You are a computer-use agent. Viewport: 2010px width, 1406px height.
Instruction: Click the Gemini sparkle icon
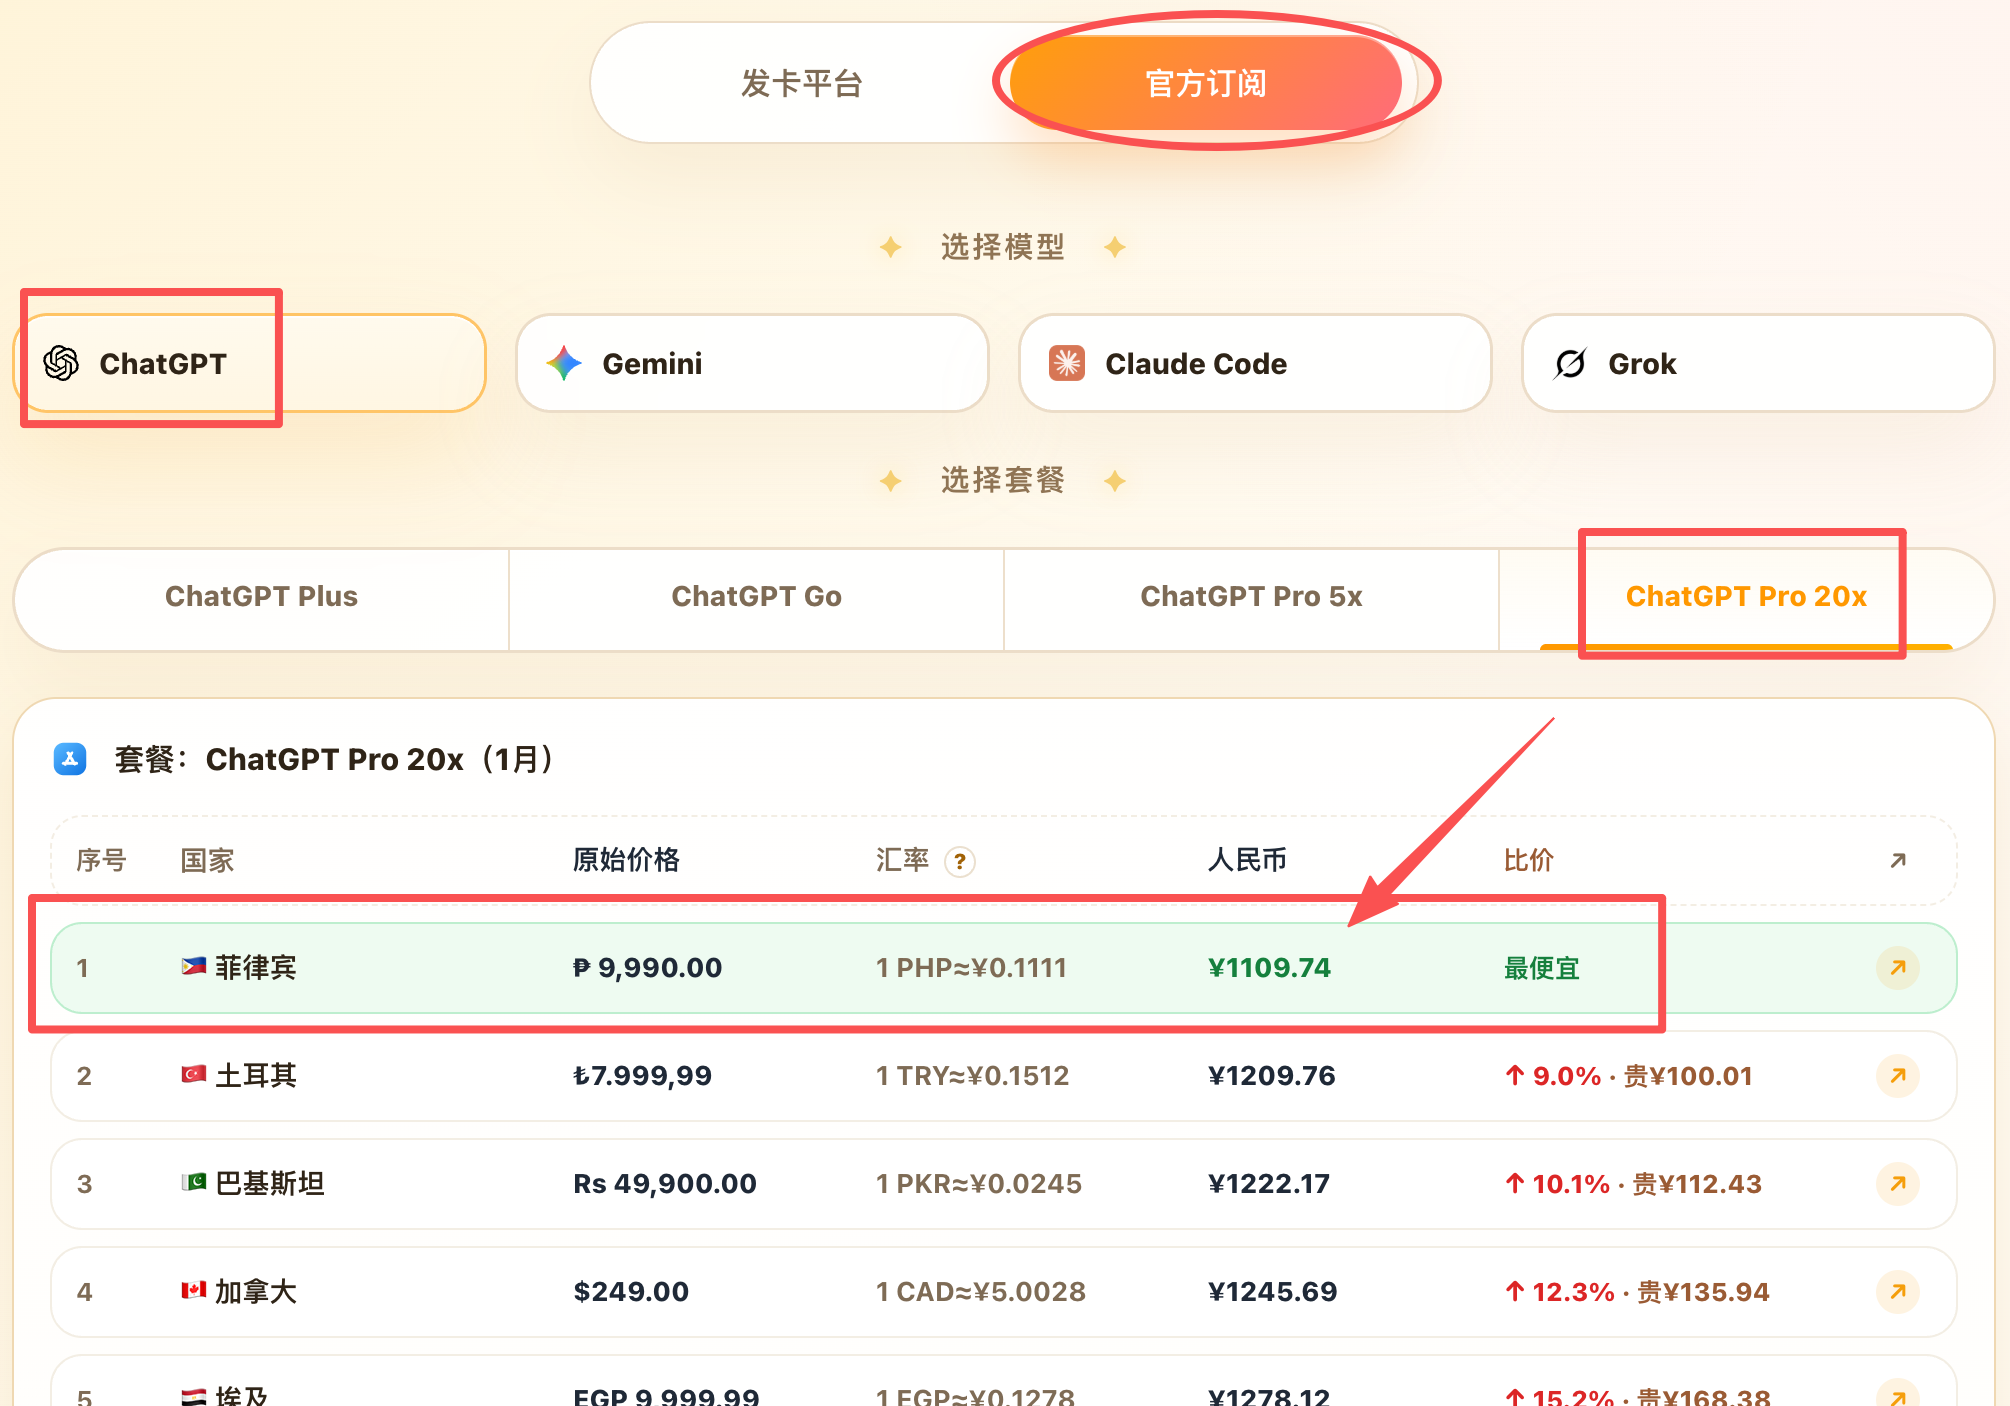564,363
